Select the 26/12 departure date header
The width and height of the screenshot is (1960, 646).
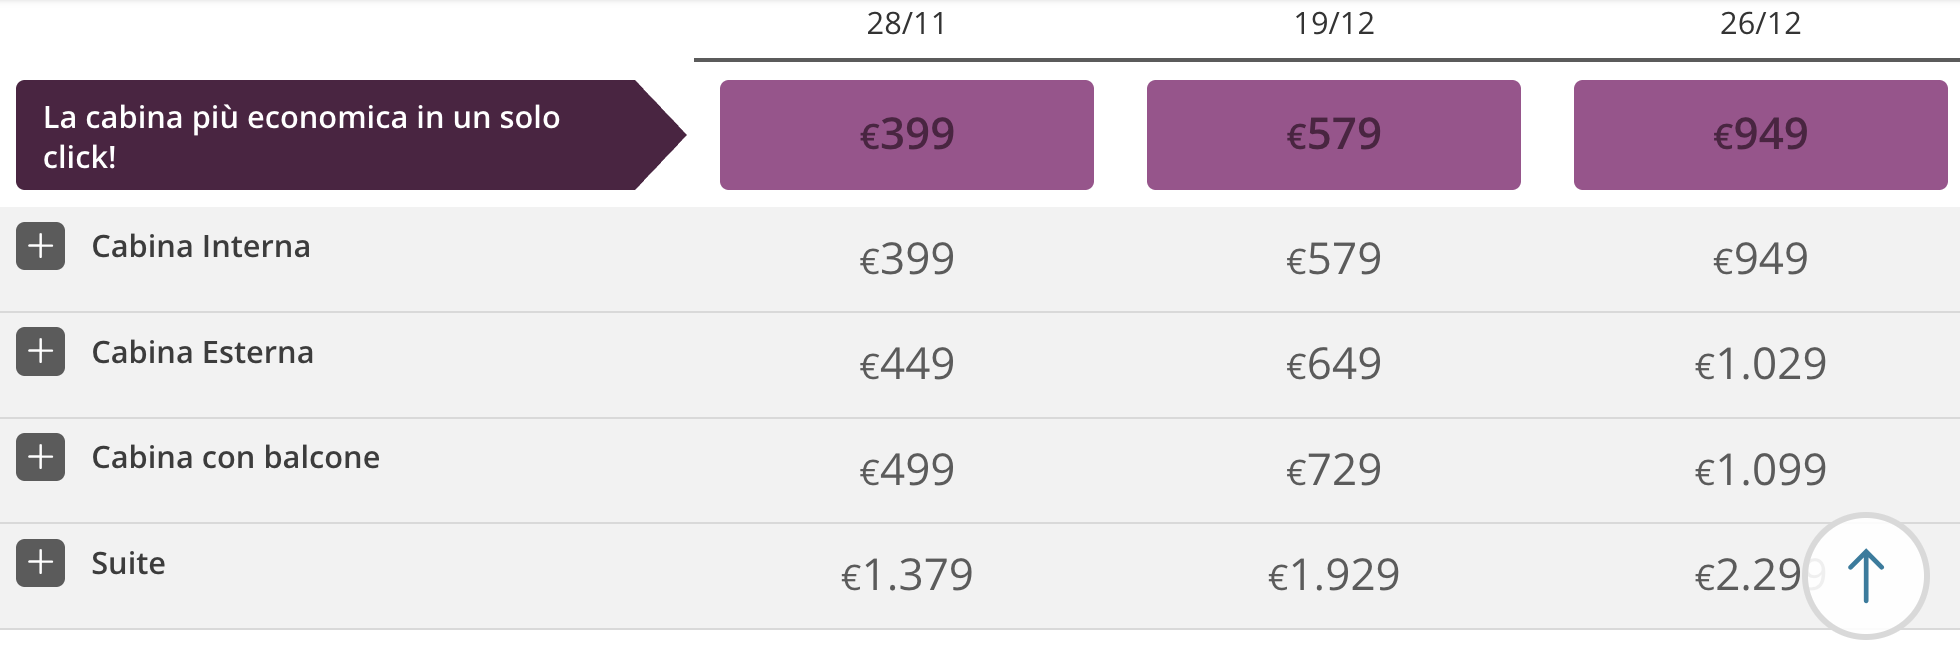pyautogui.click(x=1761, y=24)
